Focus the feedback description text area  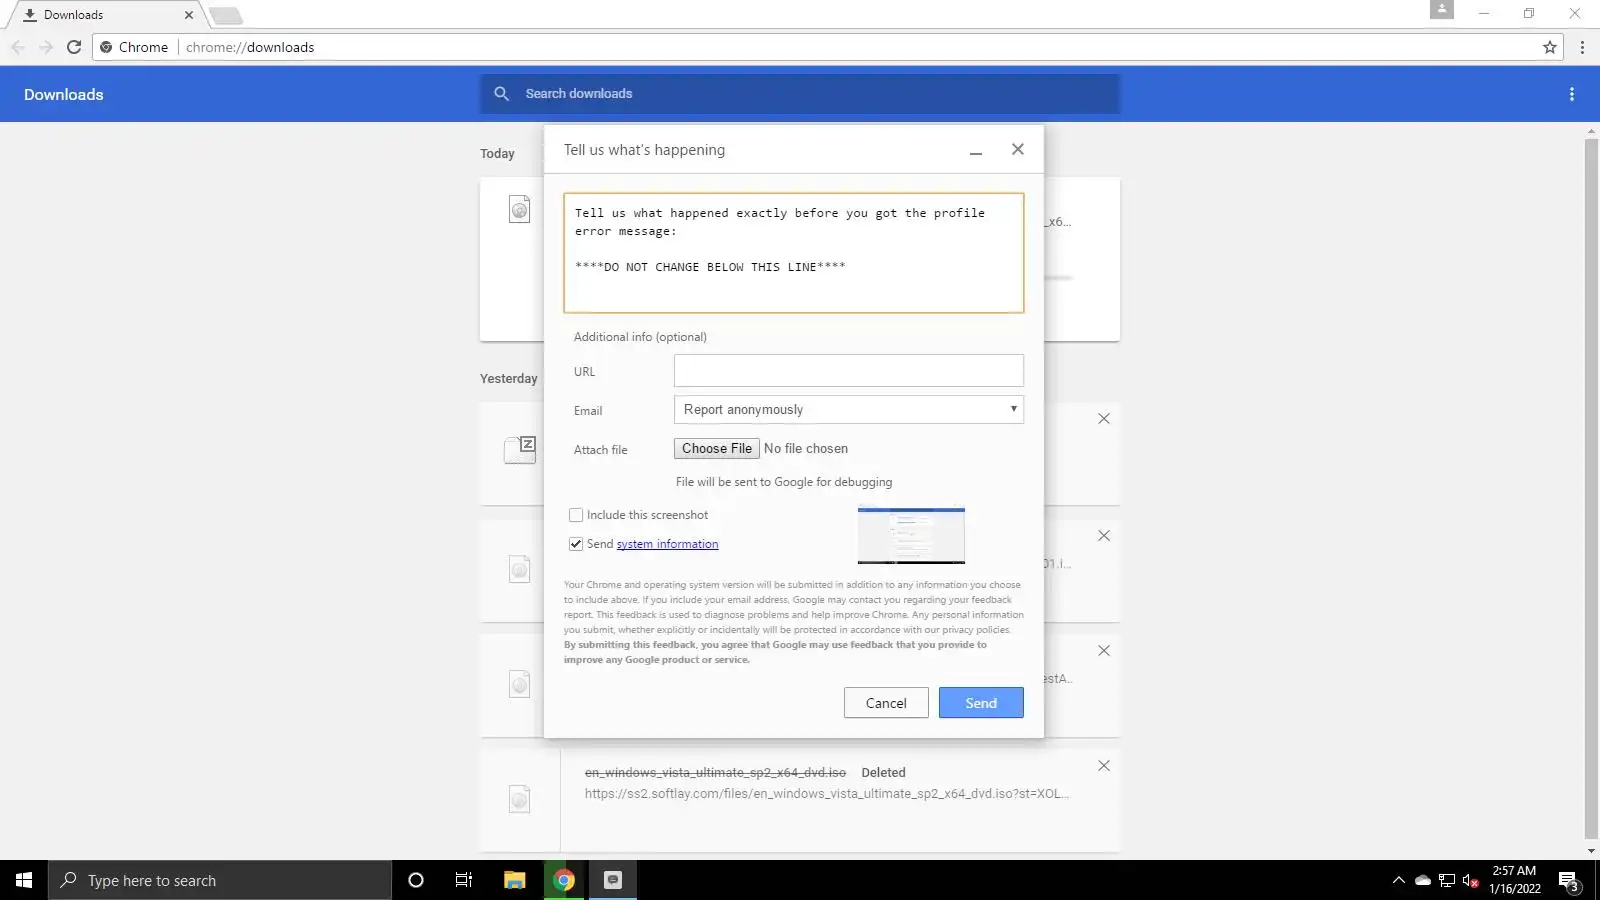[794, 253]
